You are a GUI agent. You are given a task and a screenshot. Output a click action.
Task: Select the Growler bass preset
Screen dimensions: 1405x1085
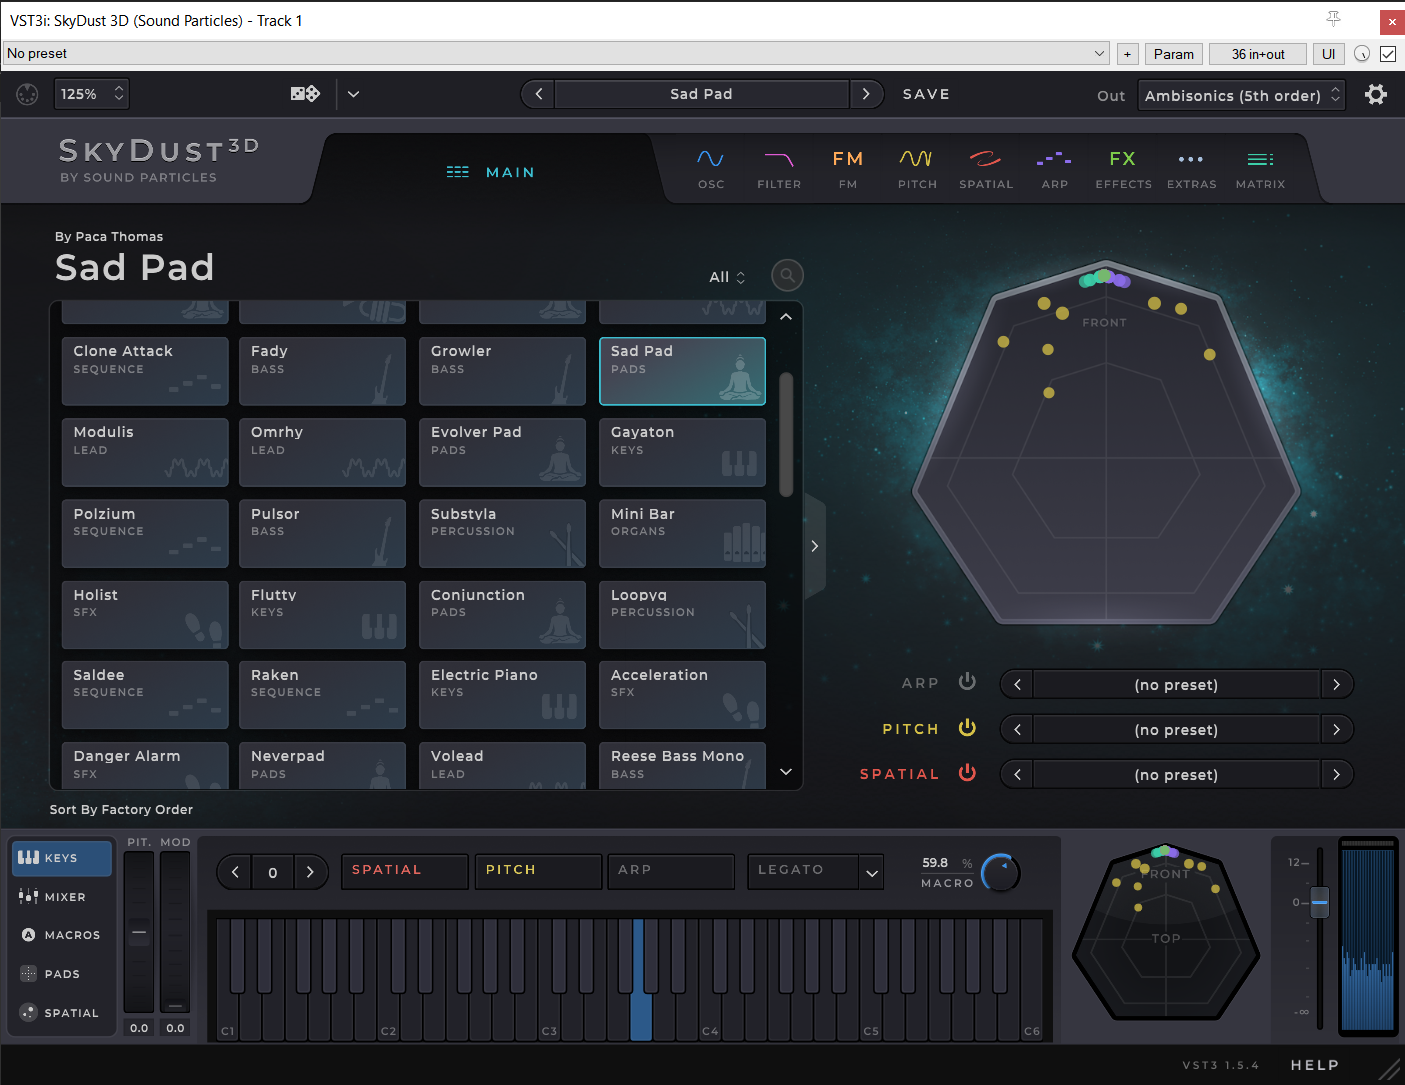(502, 371)
